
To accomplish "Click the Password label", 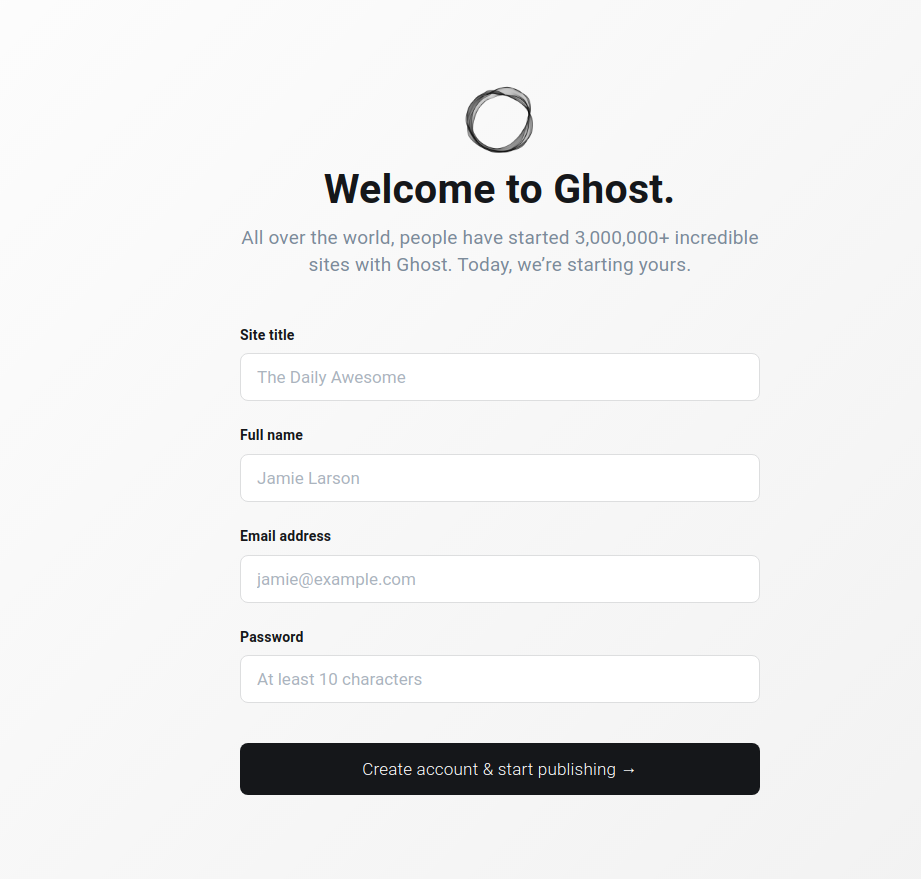I will [x=272, y=637].
